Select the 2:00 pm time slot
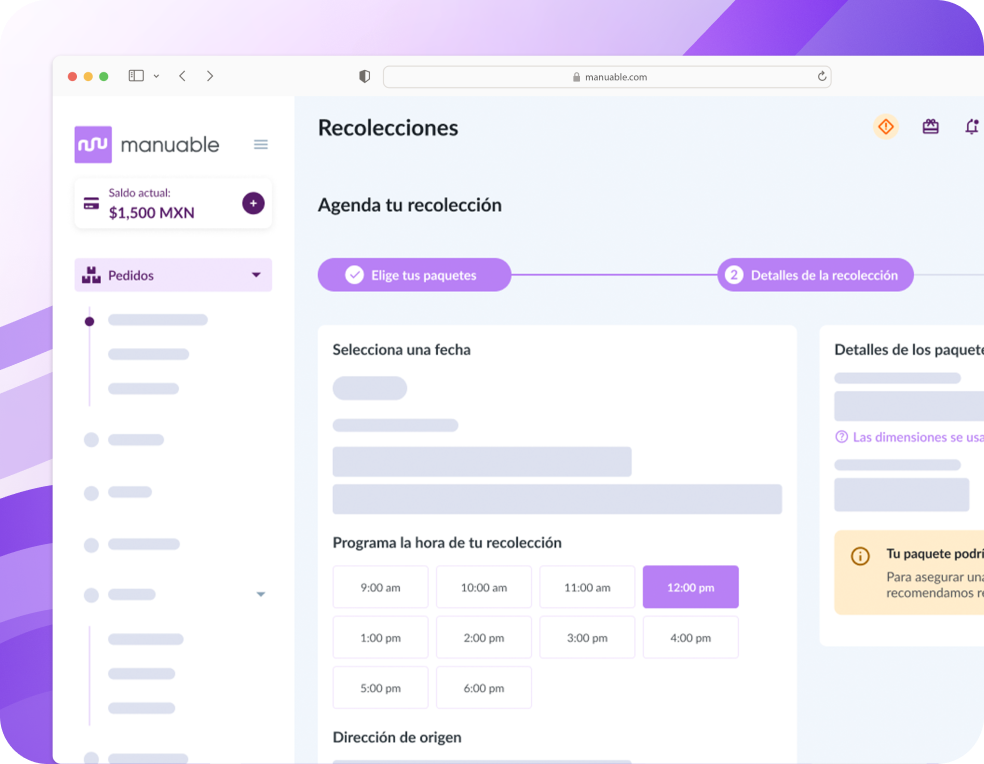This screenshot has width=984, height=764. pyautogui.click(x=484, y=638)
